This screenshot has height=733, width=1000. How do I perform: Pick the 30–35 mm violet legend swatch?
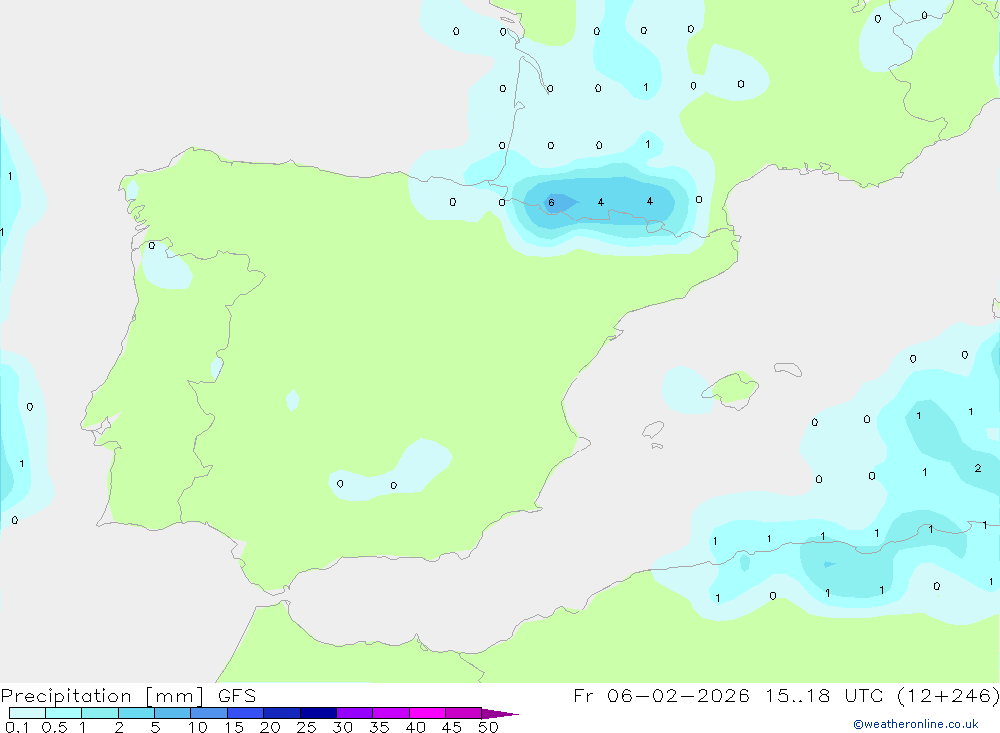click(355, 713)
